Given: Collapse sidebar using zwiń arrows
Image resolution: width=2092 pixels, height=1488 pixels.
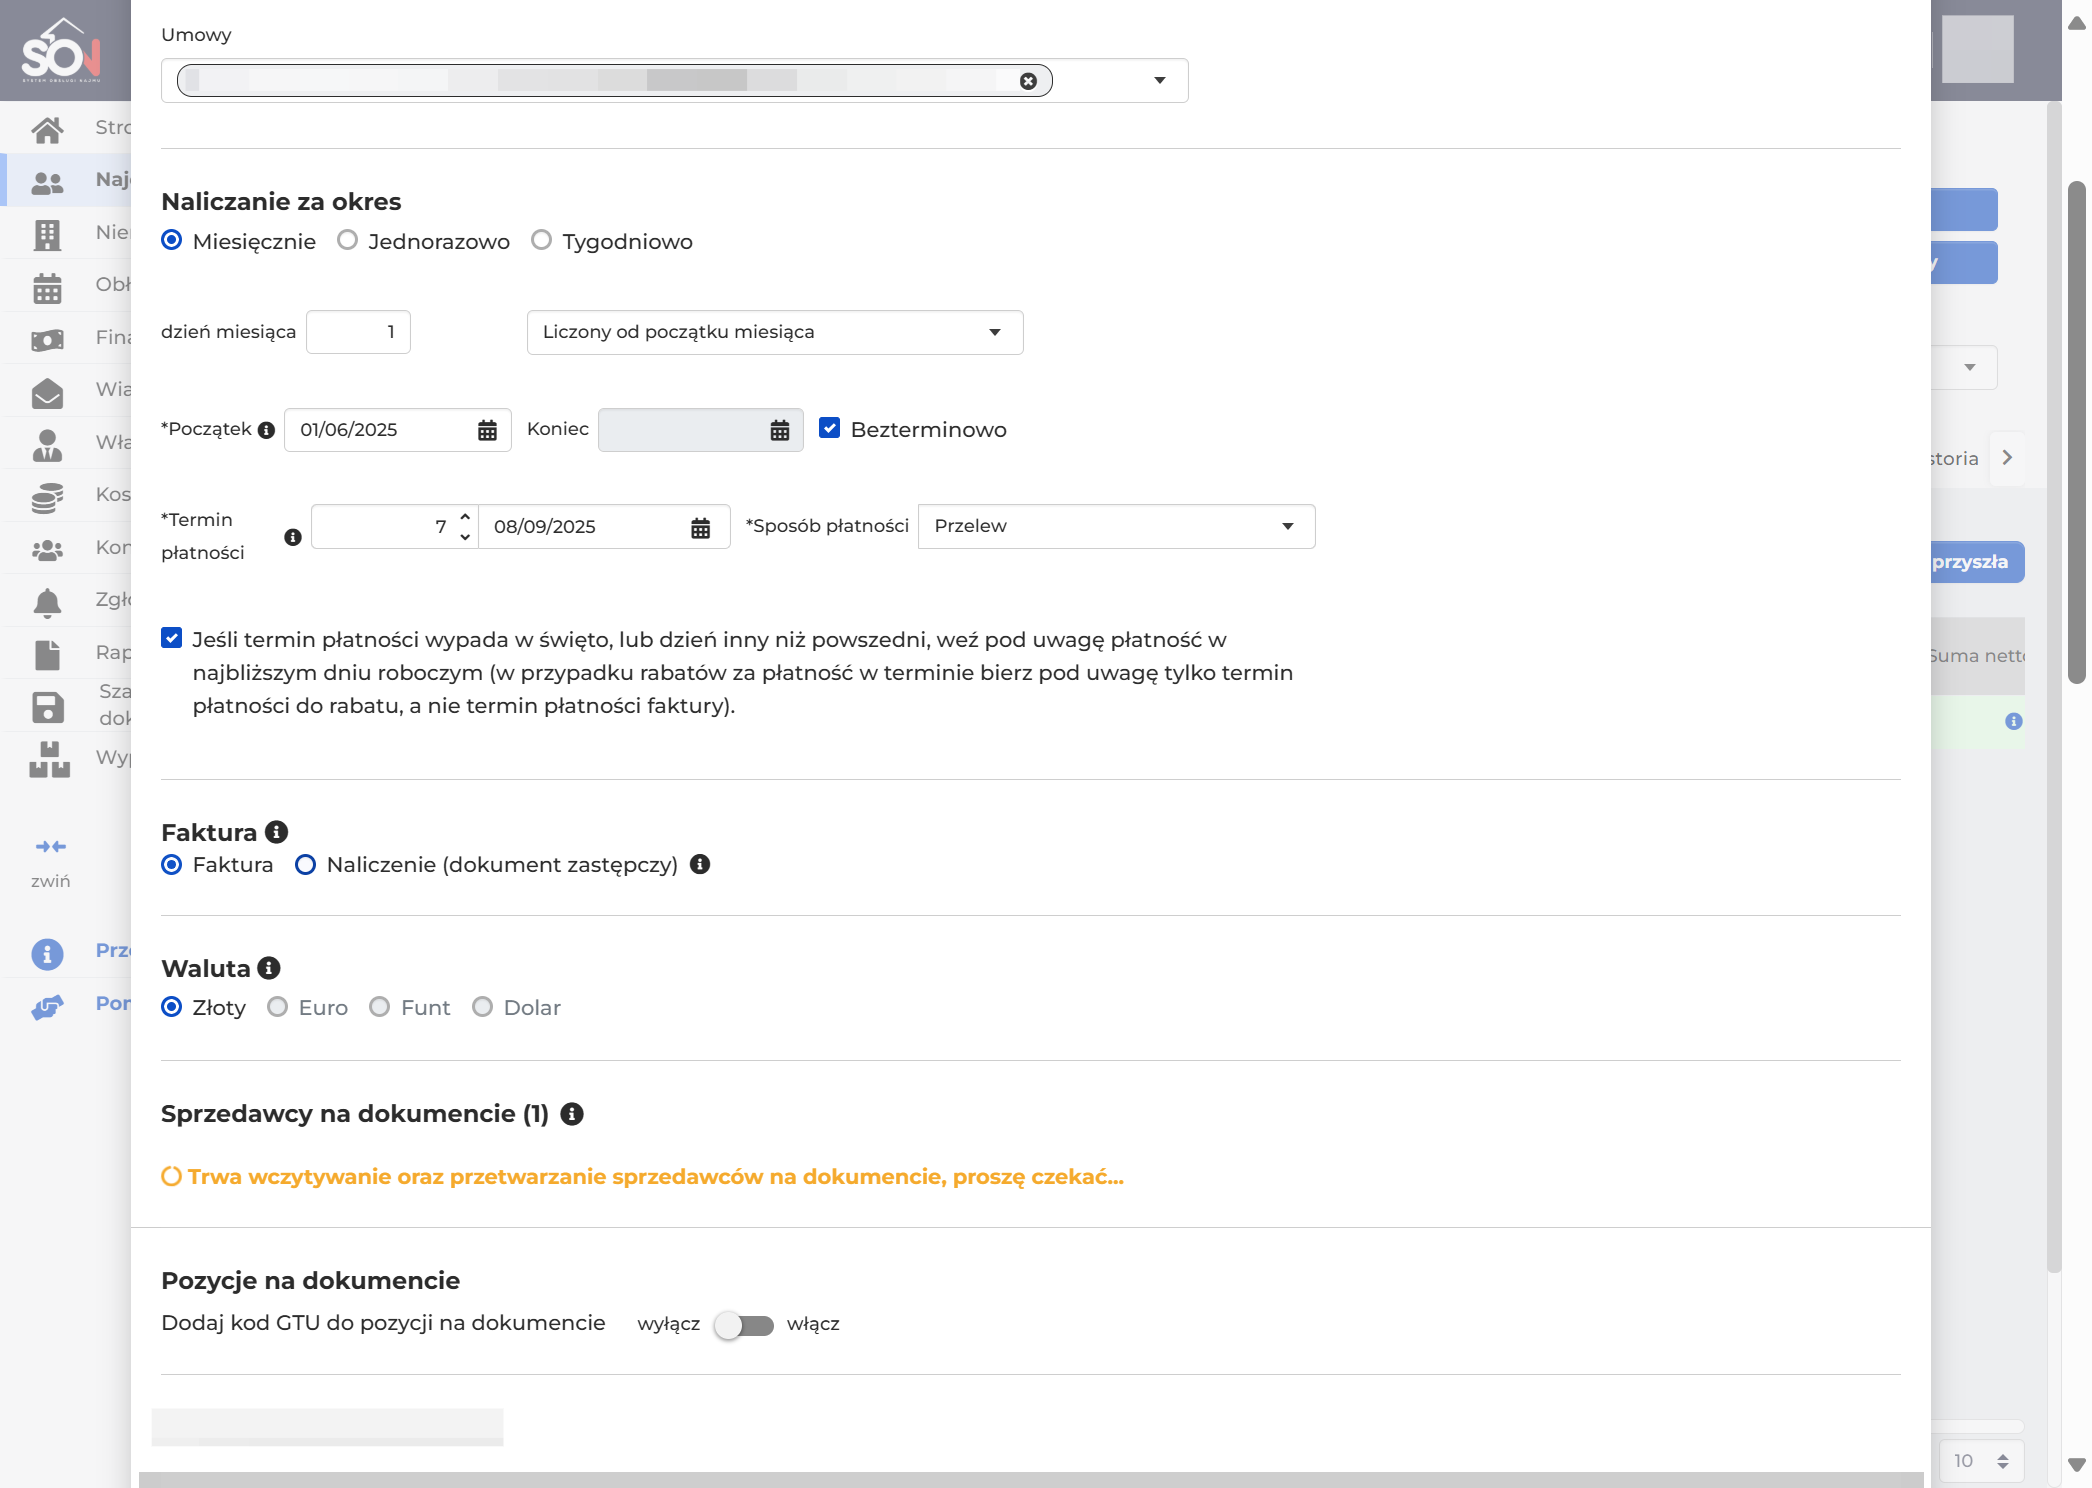Looking at the screenshot, I should click(50, 847).
